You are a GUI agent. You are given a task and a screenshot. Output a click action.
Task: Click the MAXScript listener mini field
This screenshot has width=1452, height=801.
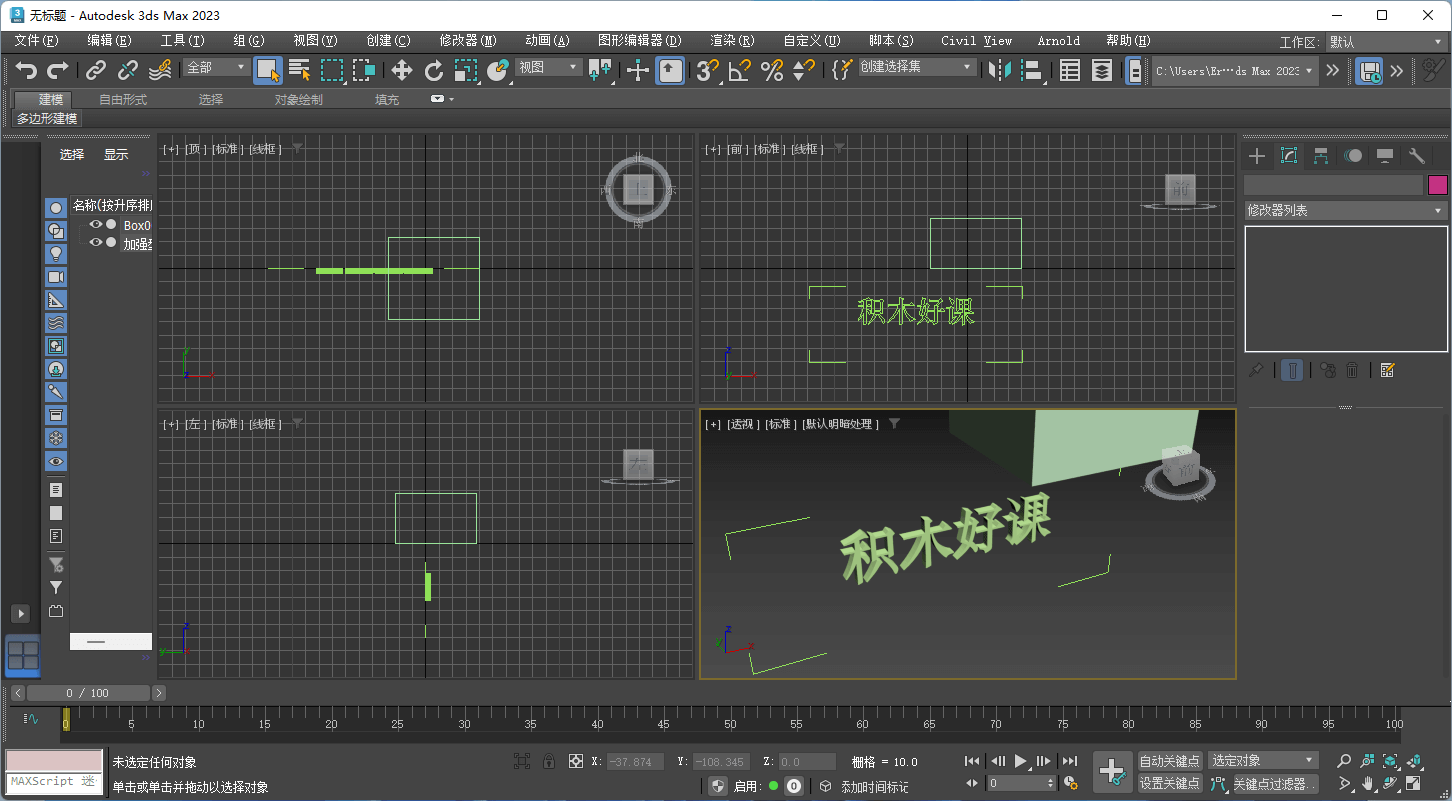[54, 781]
